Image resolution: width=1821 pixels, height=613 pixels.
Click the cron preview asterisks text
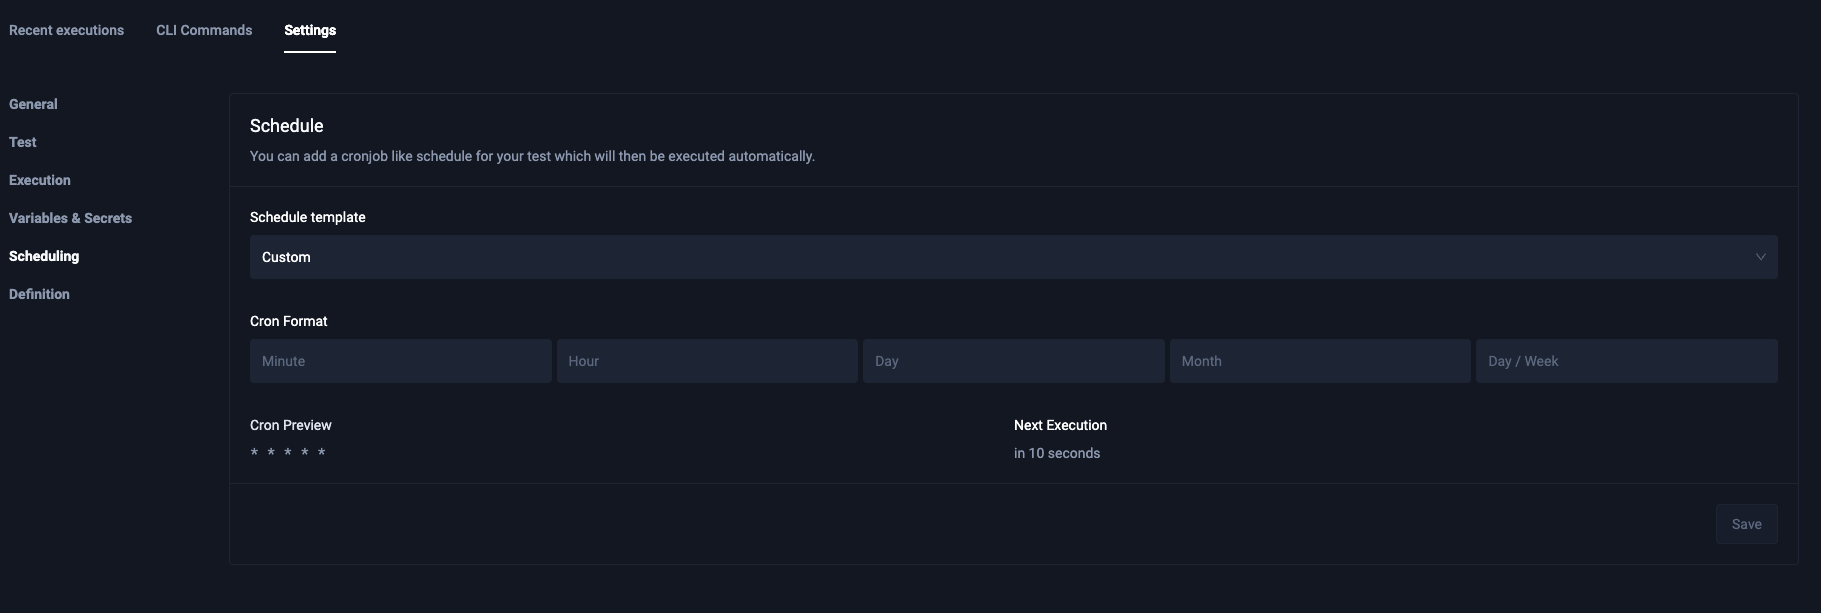click(x=288, y=453)
